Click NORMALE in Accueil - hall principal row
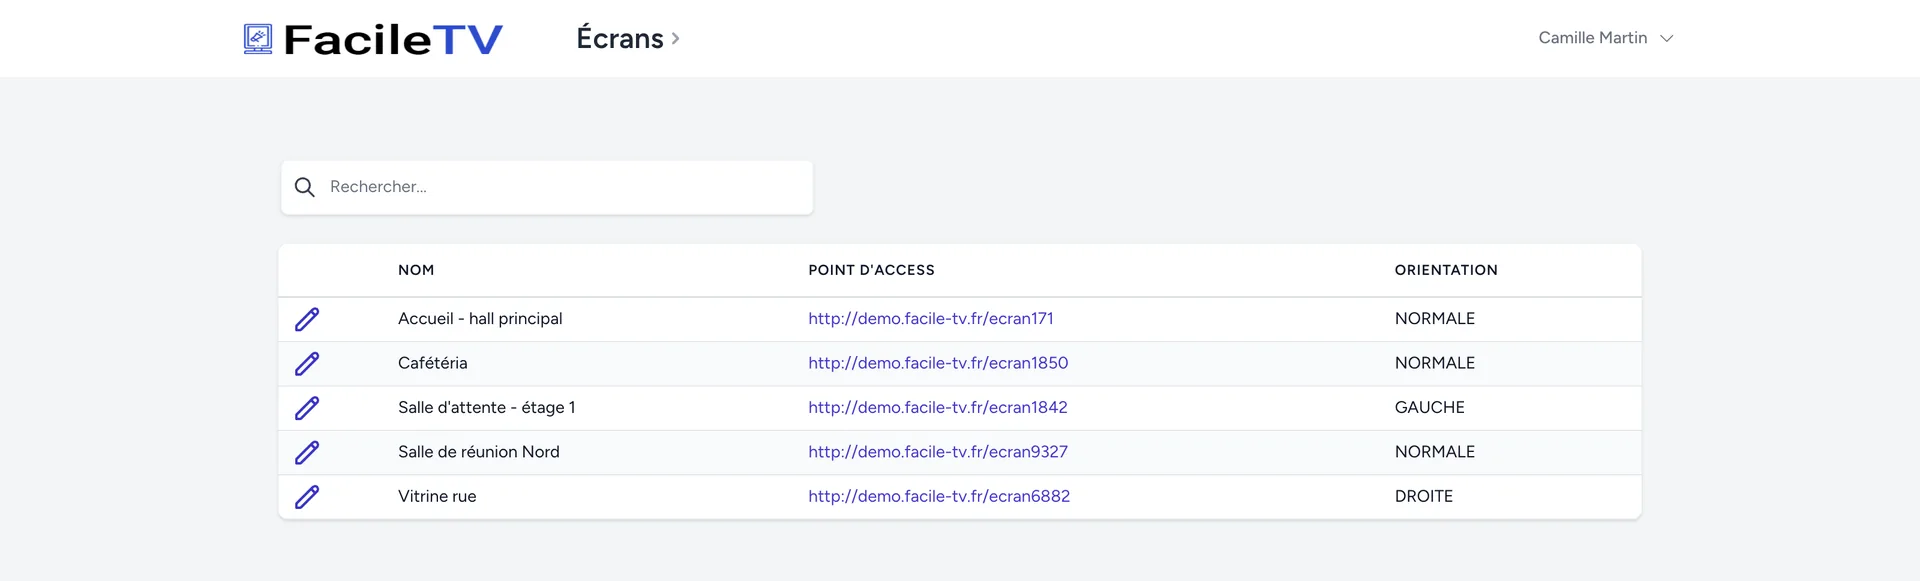Screen dimensions: 1920x581 click(x=1435, y=318)
